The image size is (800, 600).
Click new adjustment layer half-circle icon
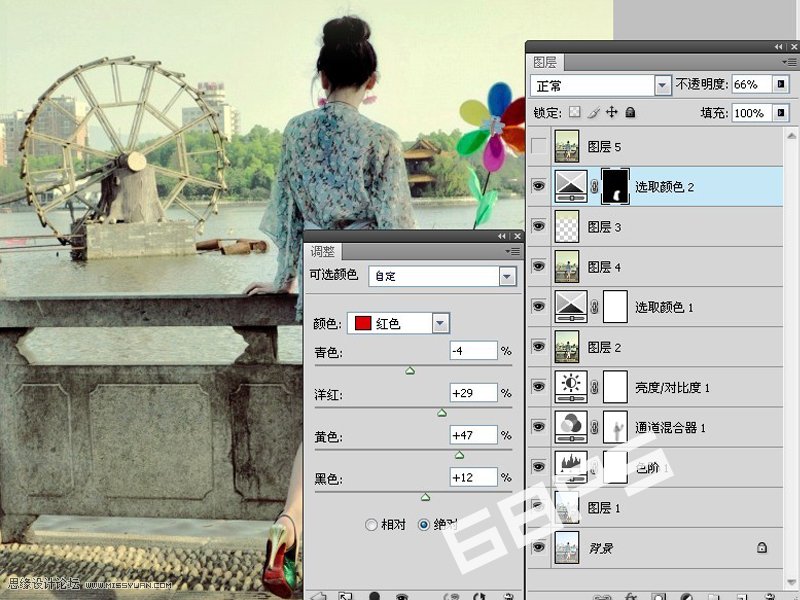tap(686, 596)
